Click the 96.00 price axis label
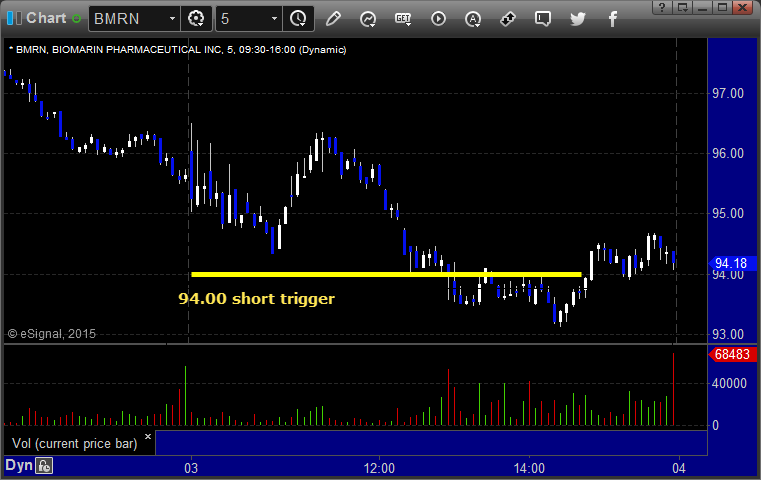 point(728,153)
